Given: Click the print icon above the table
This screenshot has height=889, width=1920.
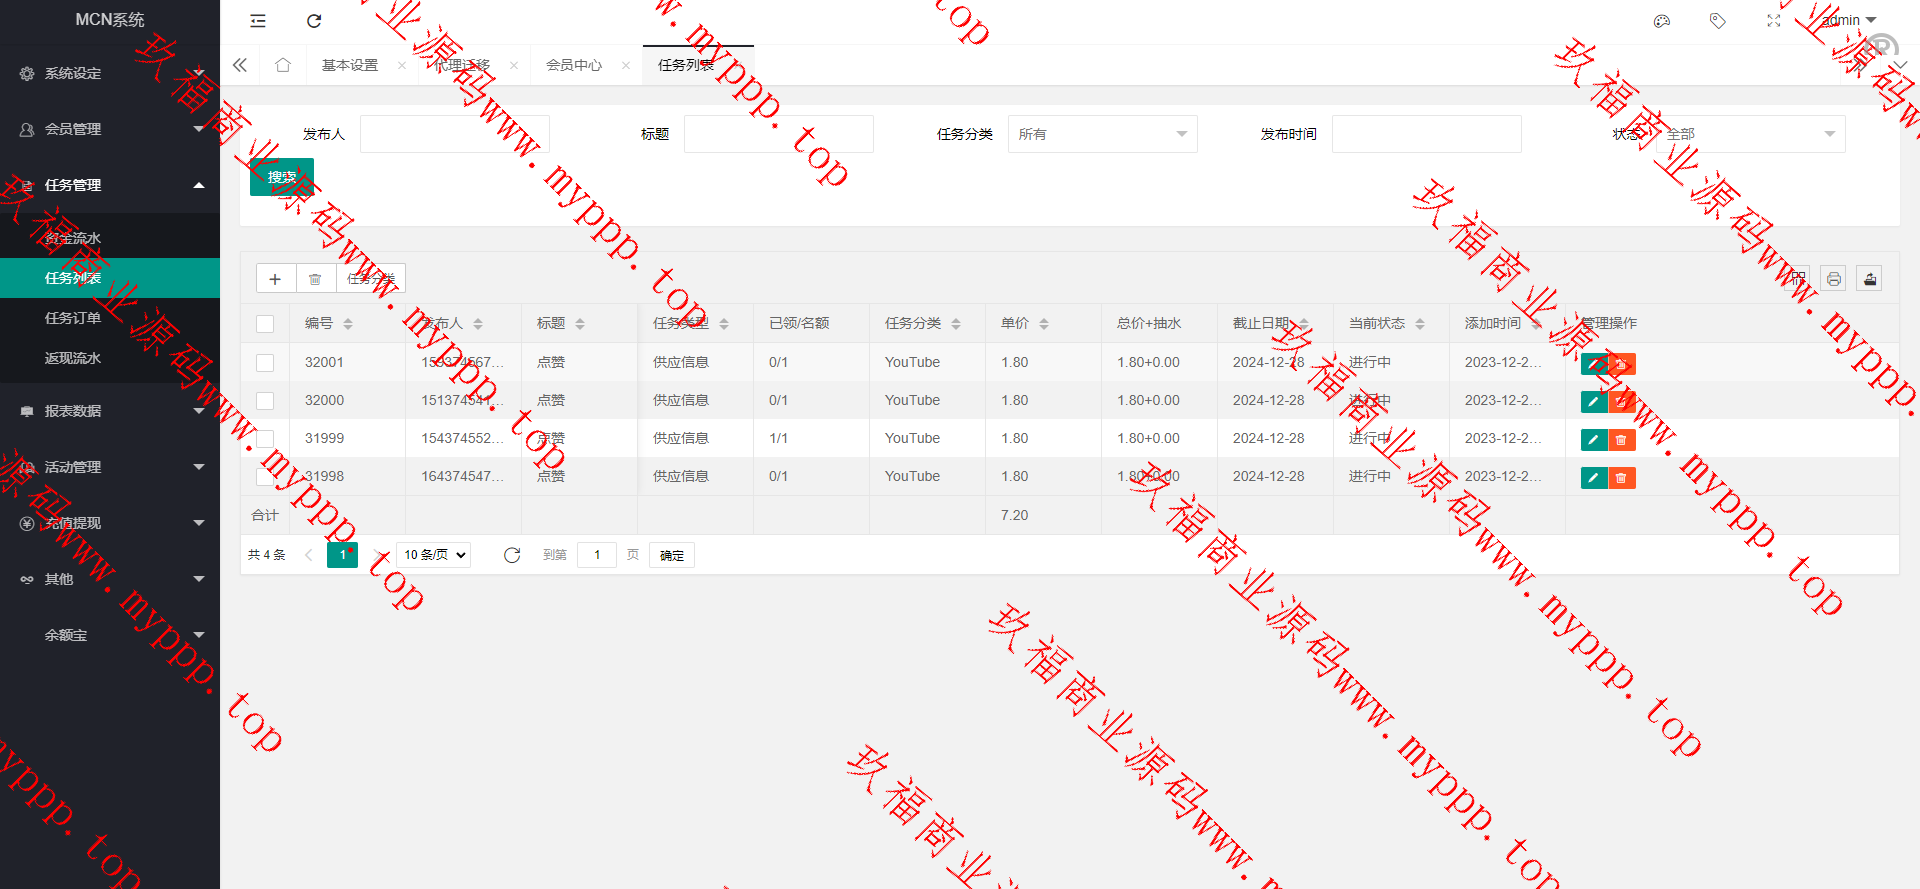Looking at the screenshot, I should 1834,279.
